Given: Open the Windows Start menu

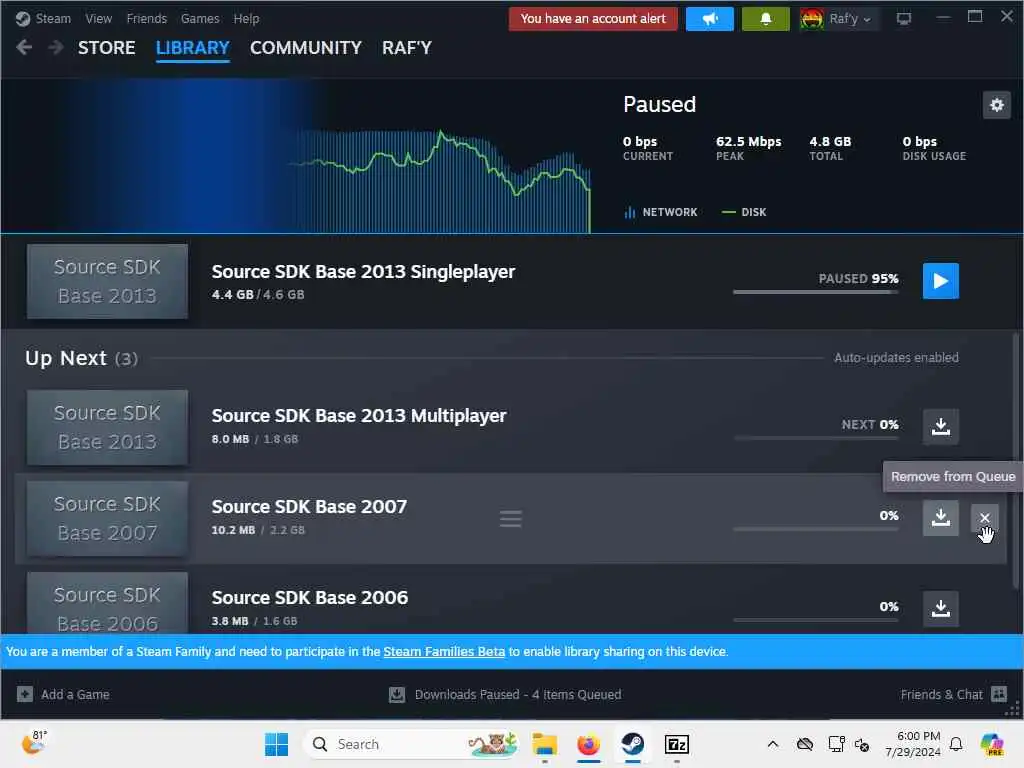Looking at the screenshot, I should tap(276, 744).
